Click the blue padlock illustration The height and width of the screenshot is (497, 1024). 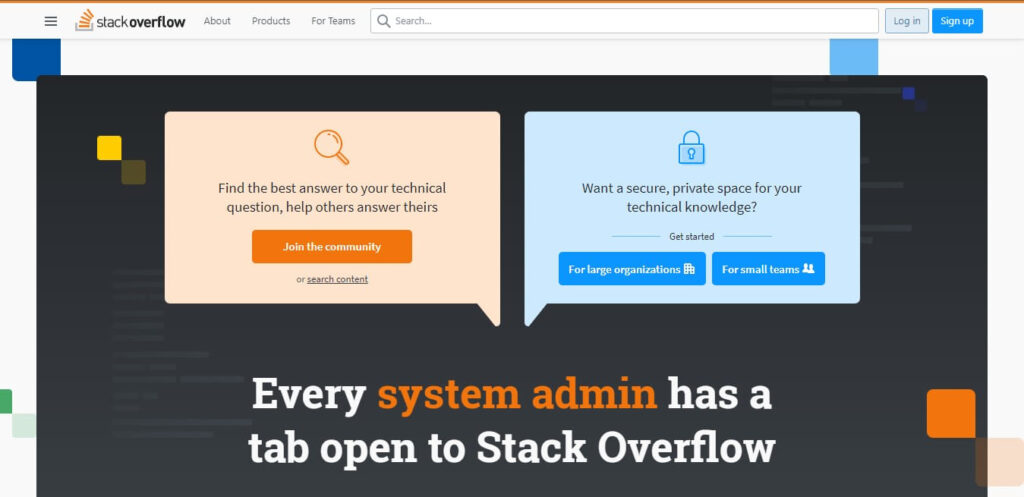click(692, 147)
